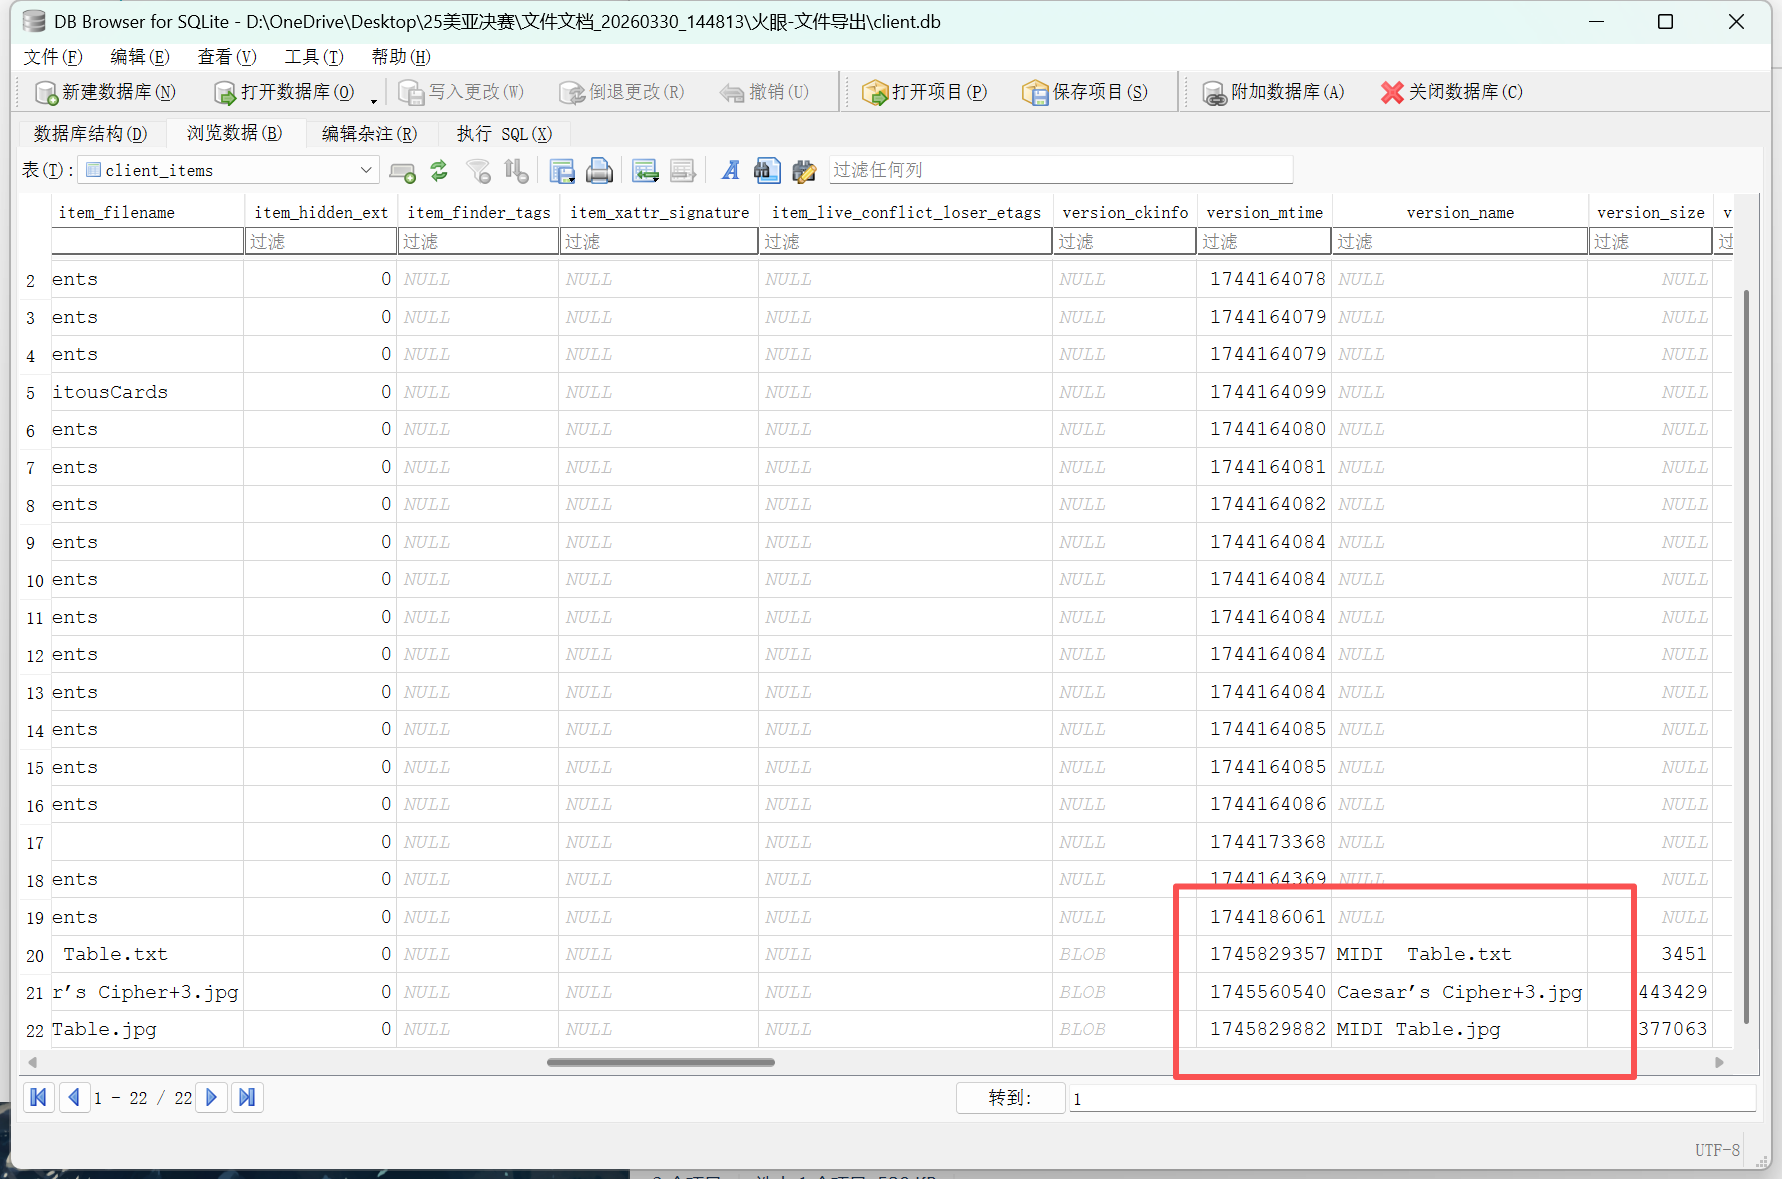
Task: Select the Caesar's Cipher+3.jpg version_name cell
Action: tap(1460, 992)
